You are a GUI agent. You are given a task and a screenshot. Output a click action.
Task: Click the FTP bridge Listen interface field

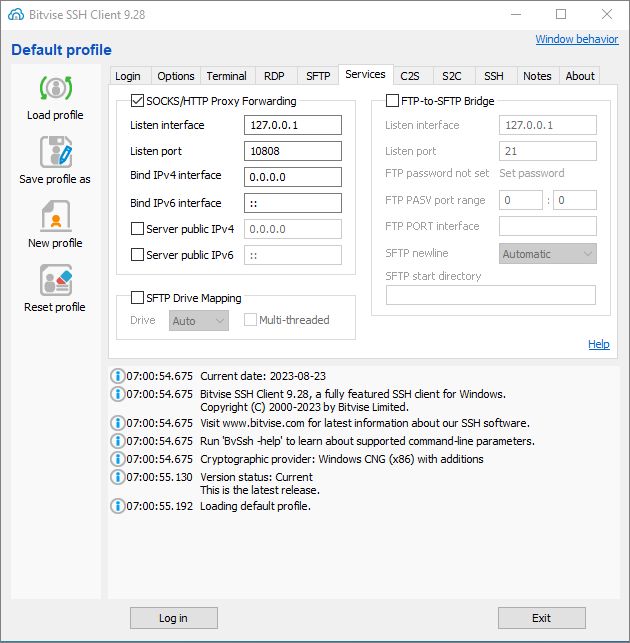[x=548, y=125]
